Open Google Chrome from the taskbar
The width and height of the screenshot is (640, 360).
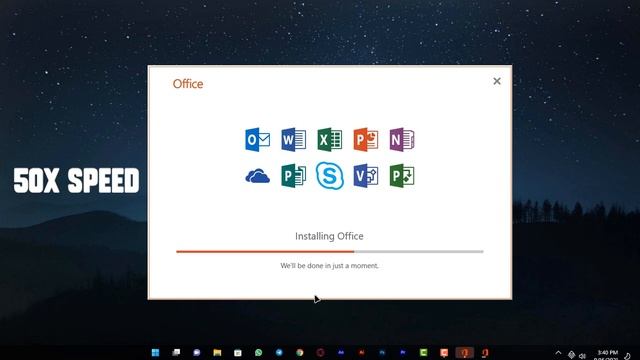300,353
